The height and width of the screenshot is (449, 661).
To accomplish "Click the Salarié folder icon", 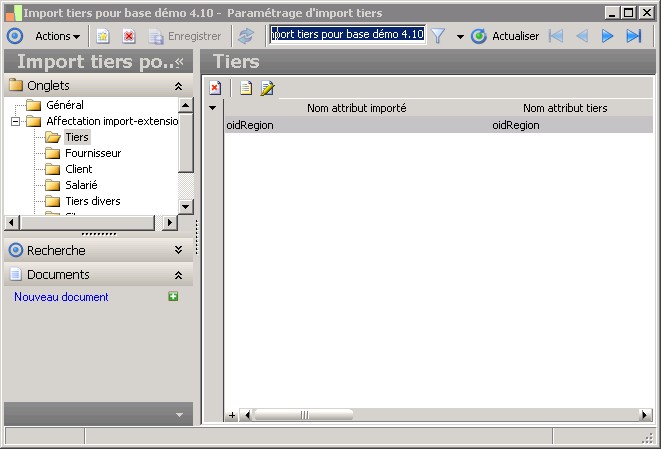I will [x=53, y=185].
